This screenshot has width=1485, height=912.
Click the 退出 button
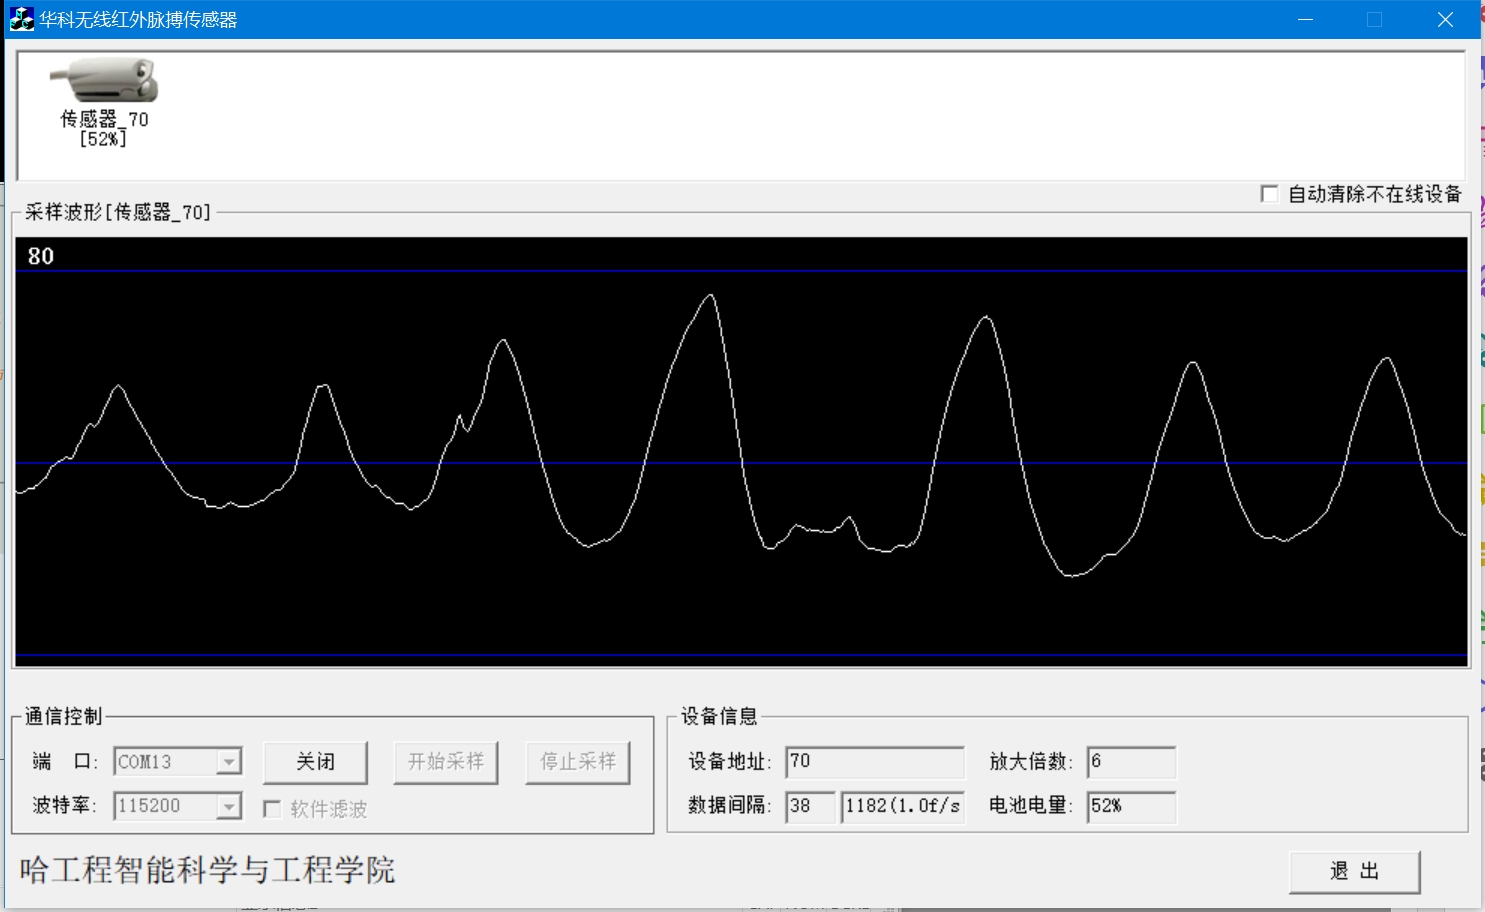(1354, 871)
